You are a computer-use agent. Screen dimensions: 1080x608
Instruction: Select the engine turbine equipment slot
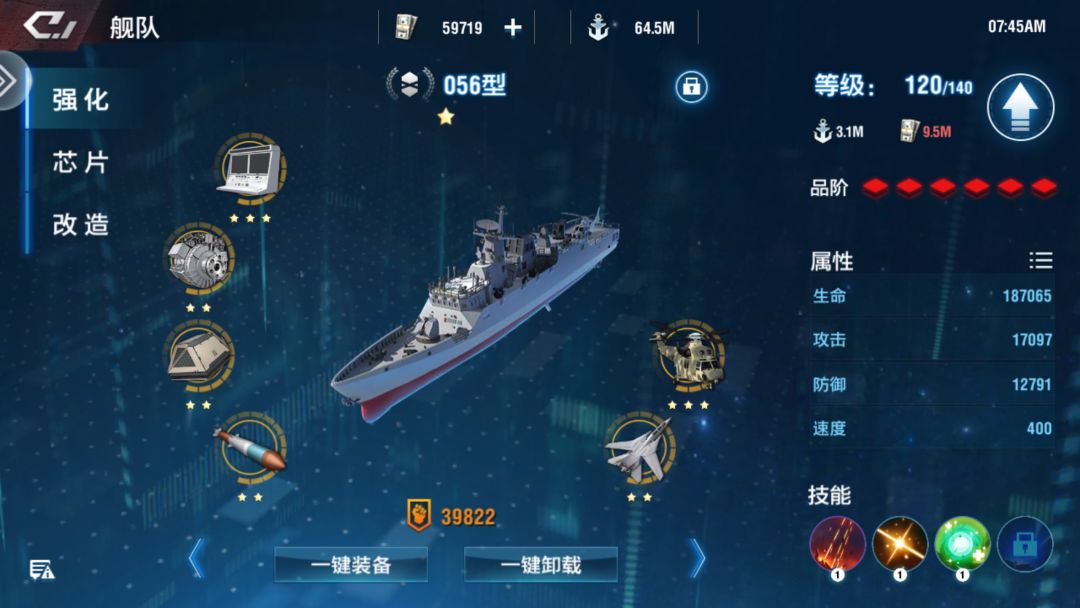[x=199, y=258]
